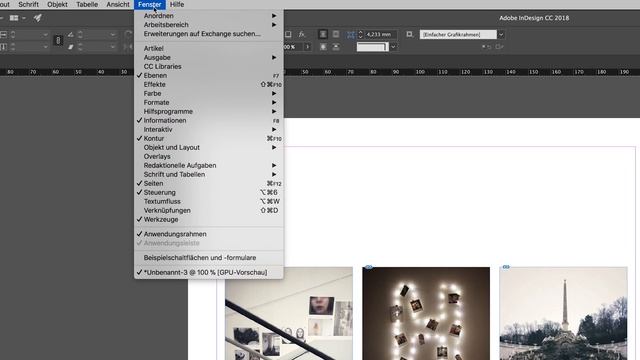Select the open document Unbenannt-3 entry

click(x=209, y=272)
